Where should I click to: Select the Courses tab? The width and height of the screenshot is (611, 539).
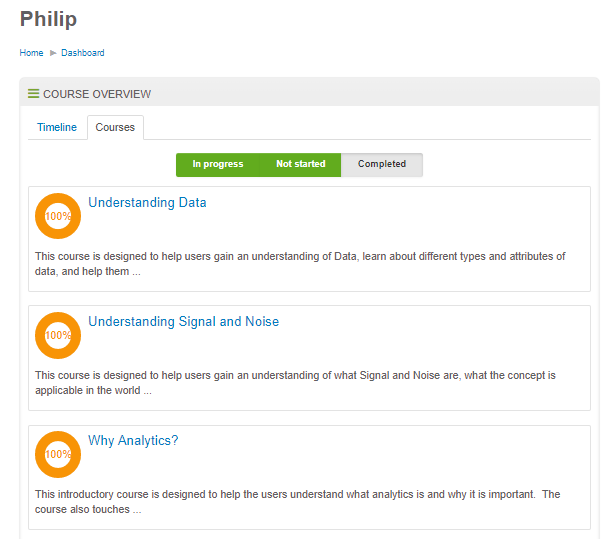pyautogui.click(x=115, y=127)
